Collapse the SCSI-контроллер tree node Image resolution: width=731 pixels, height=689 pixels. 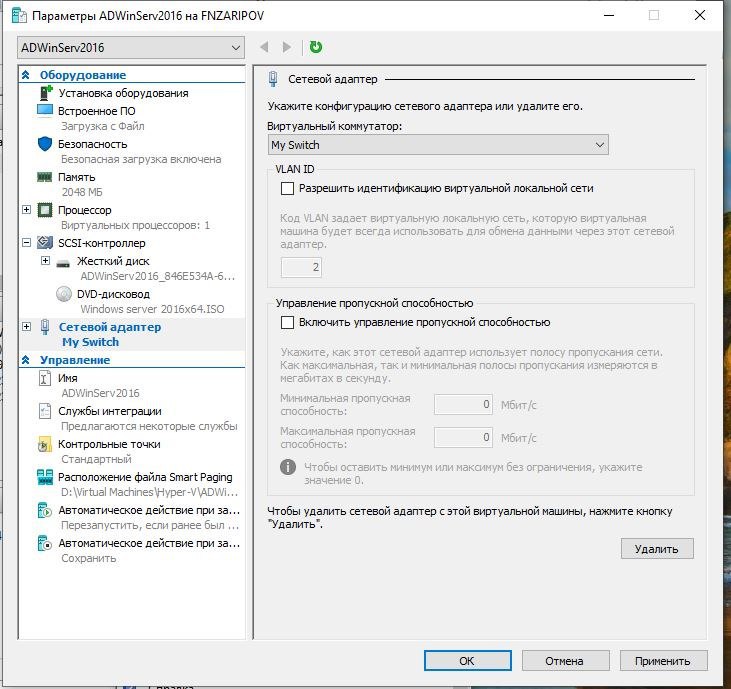pyautogui.click(x=27, y=242)
